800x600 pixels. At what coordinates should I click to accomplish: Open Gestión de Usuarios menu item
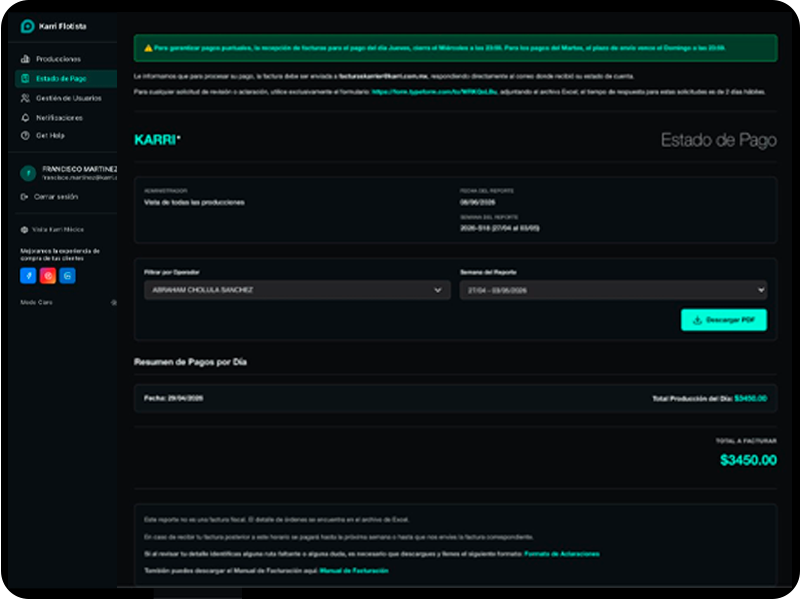point(66,98)
